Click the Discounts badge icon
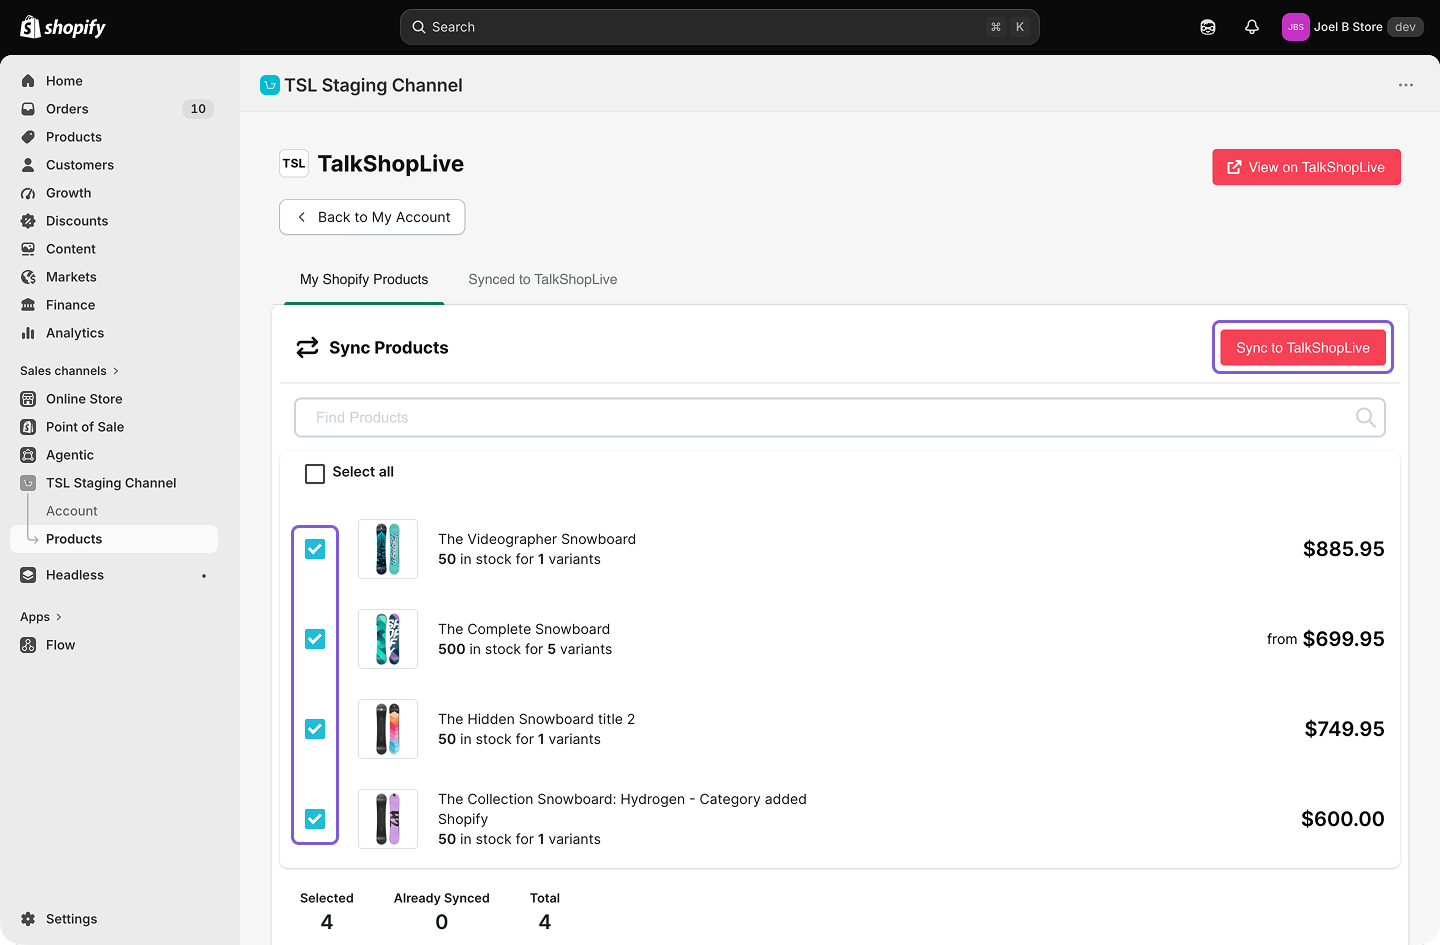The height and width of the screenshot is (945, 1440). coord(28,221)
